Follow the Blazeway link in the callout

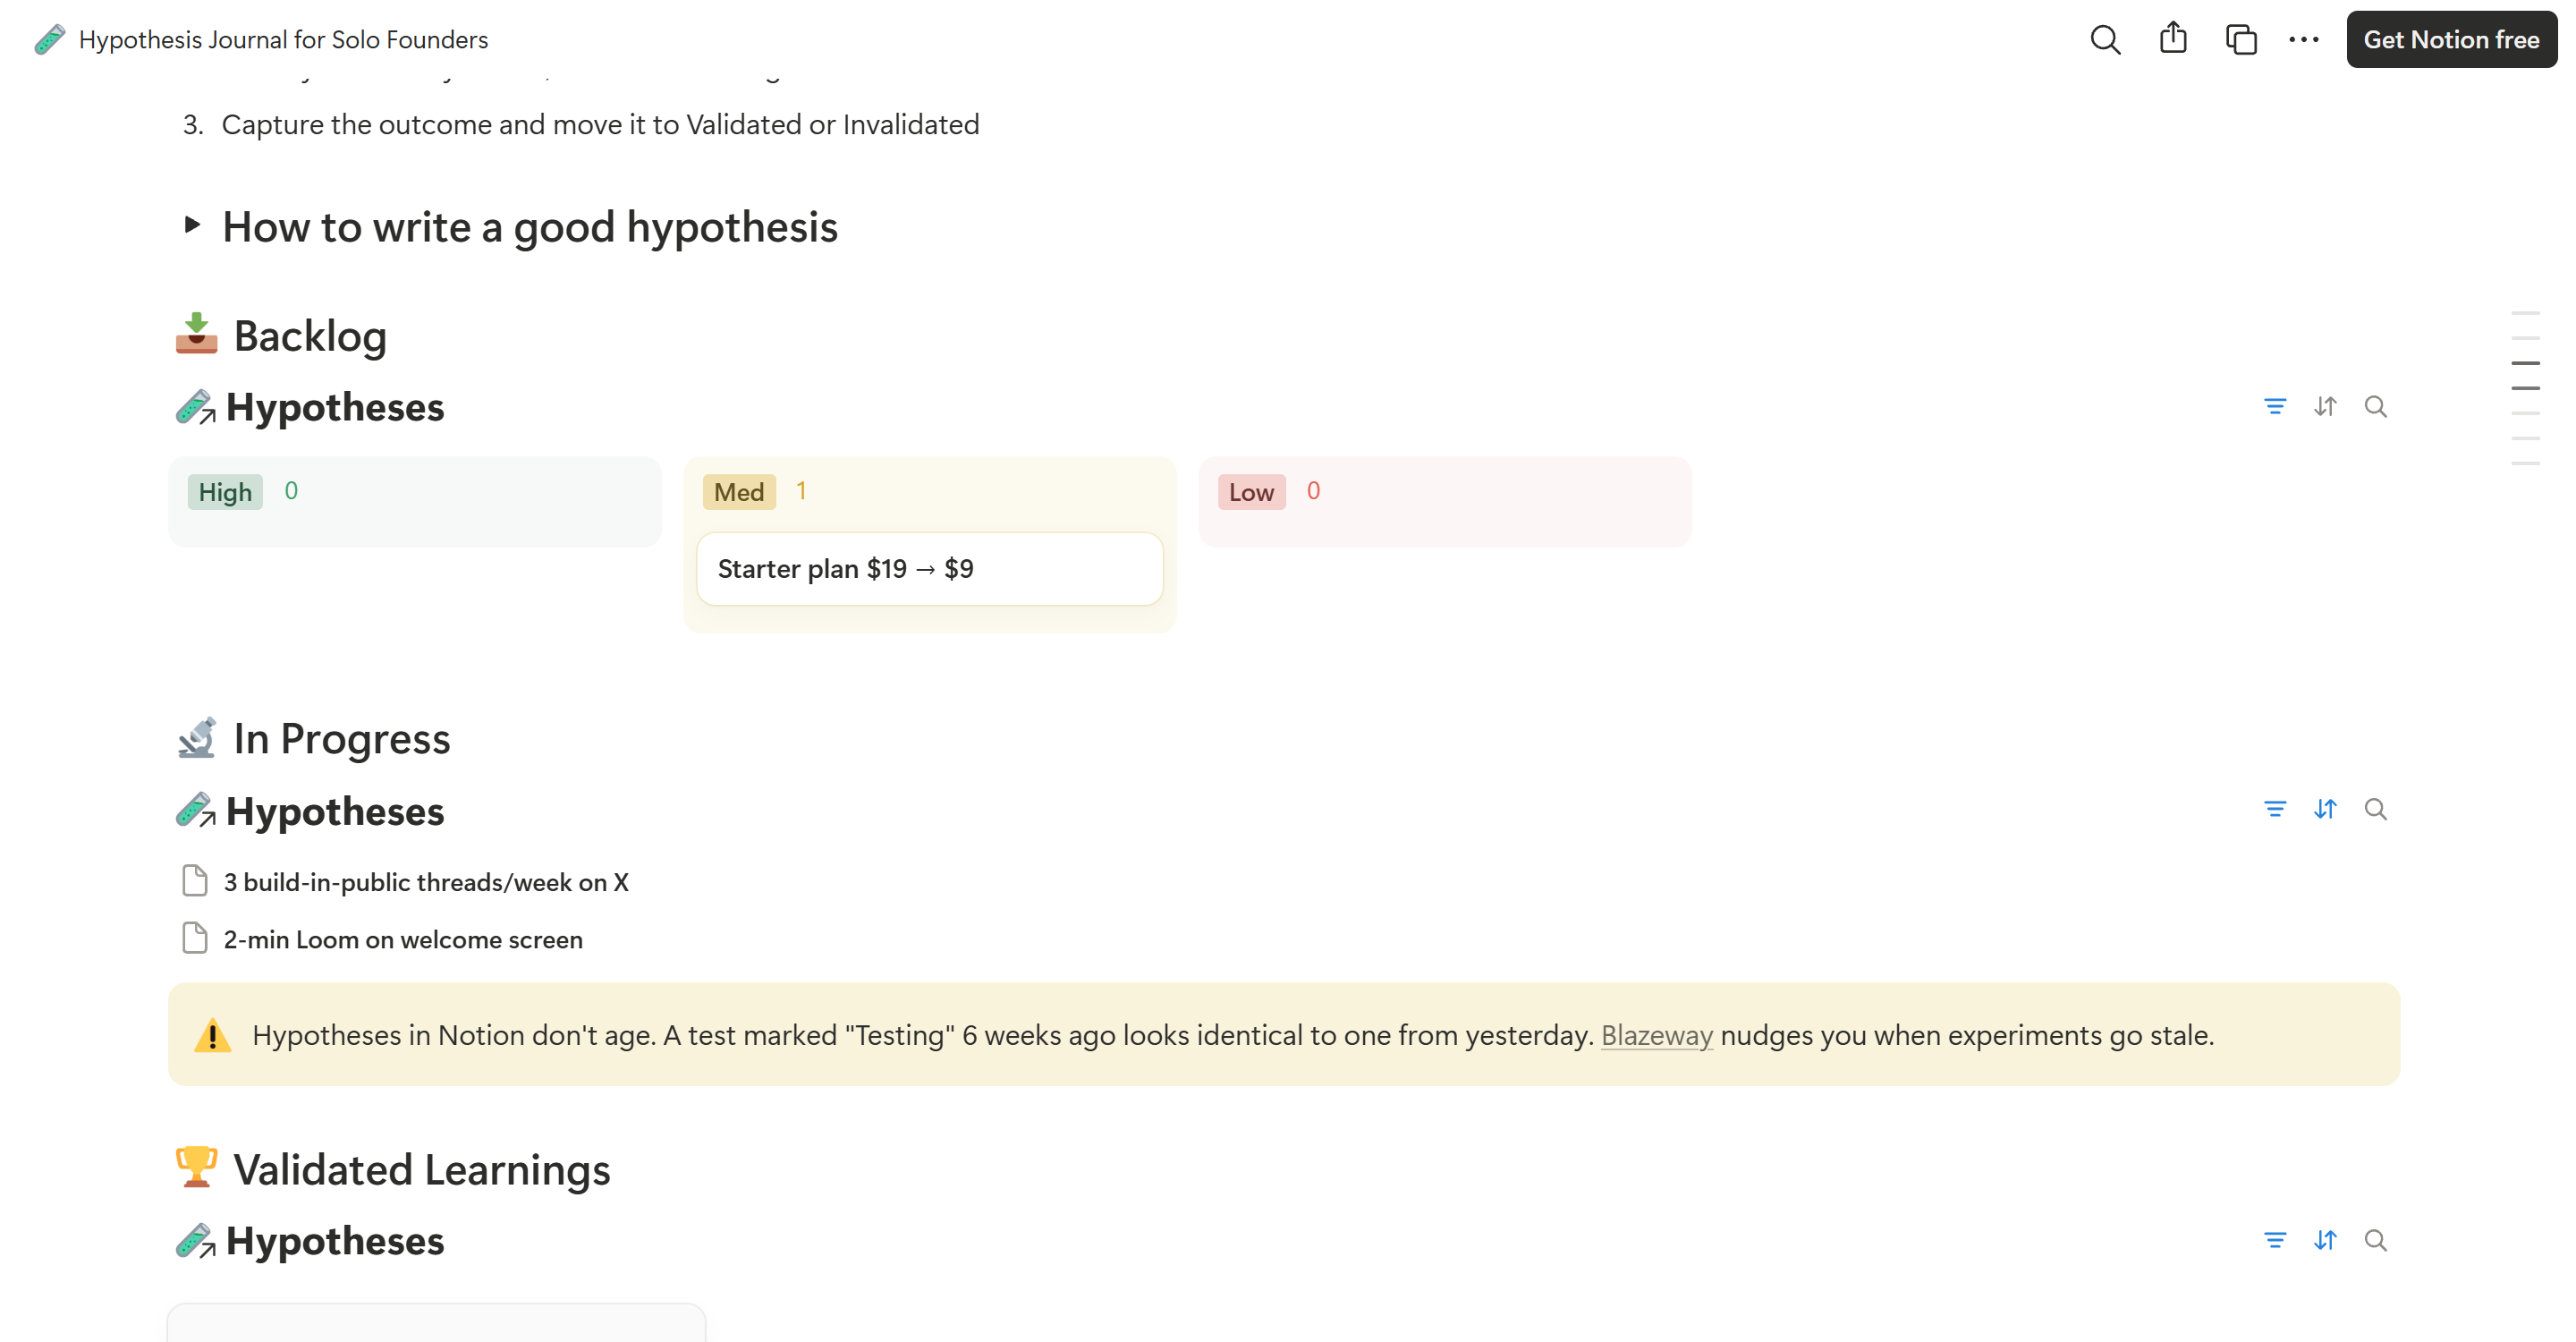[x=1657, y=1035]
